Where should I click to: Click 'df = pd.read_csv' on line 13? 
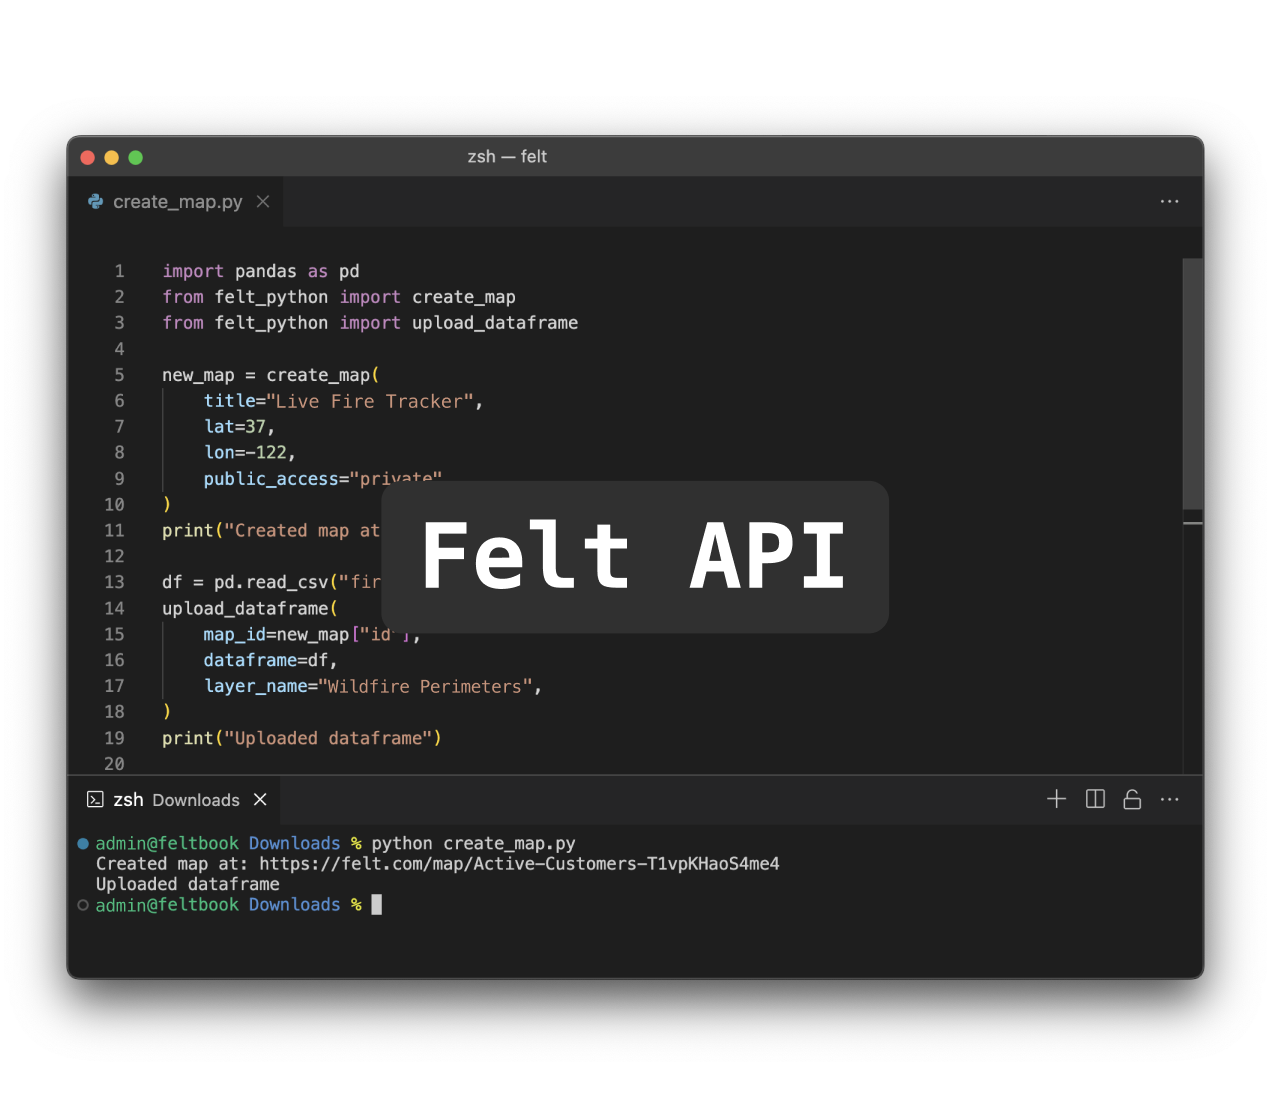(x=245, y=582)
